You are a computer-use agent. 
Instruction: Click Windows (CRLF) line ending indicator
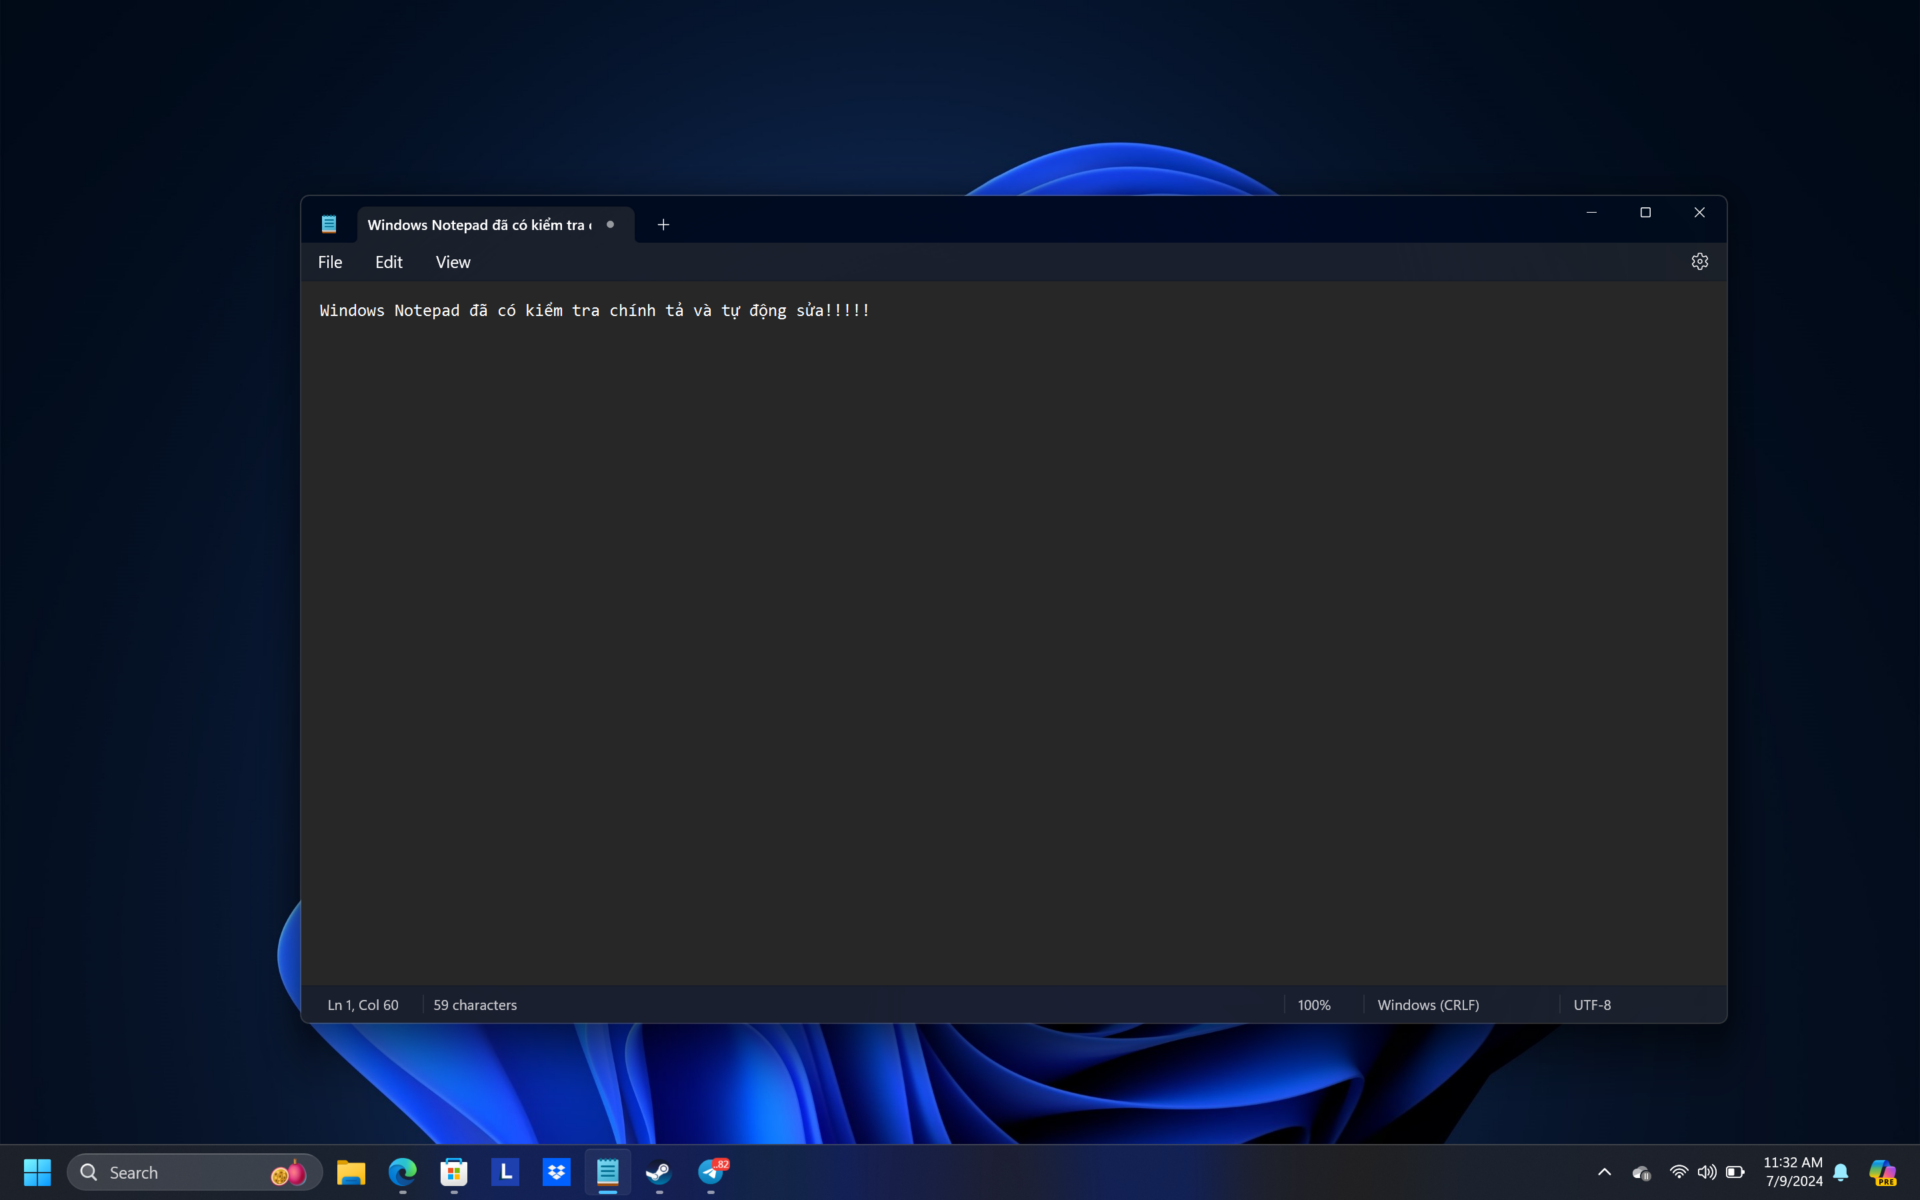click(x=1427, y=1005)
